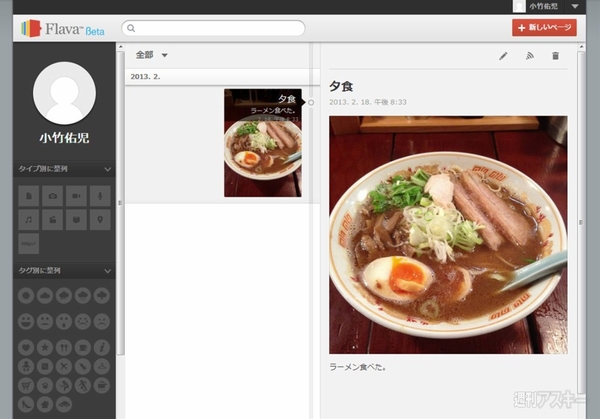Focus the search input field
Image resolution: width=600 pixels, height=419 pixels.
click(213, 28)
